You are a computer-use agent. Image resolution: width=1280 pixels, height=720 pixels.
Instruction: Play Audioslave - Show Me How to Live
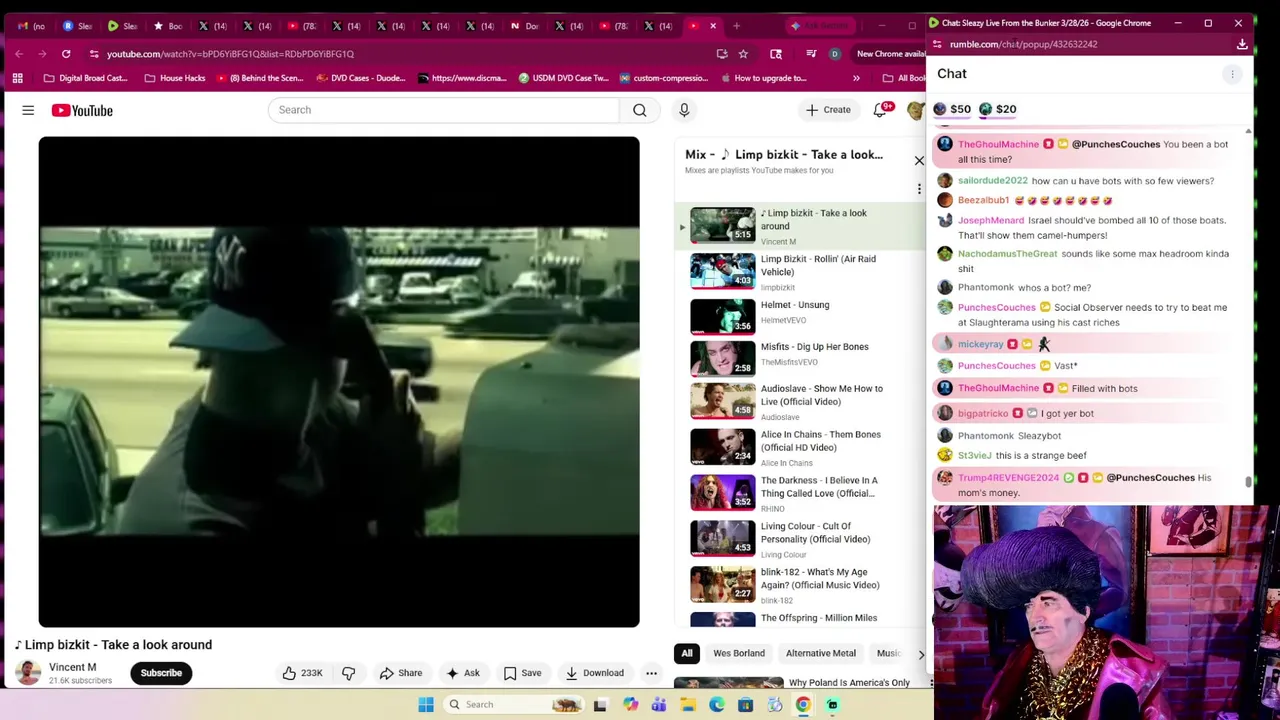click(x=800, y=401)
